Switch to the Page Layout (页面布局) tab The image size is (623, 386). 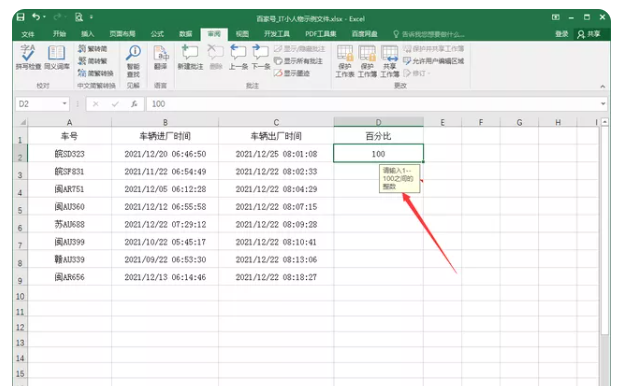tap(122, 34)
